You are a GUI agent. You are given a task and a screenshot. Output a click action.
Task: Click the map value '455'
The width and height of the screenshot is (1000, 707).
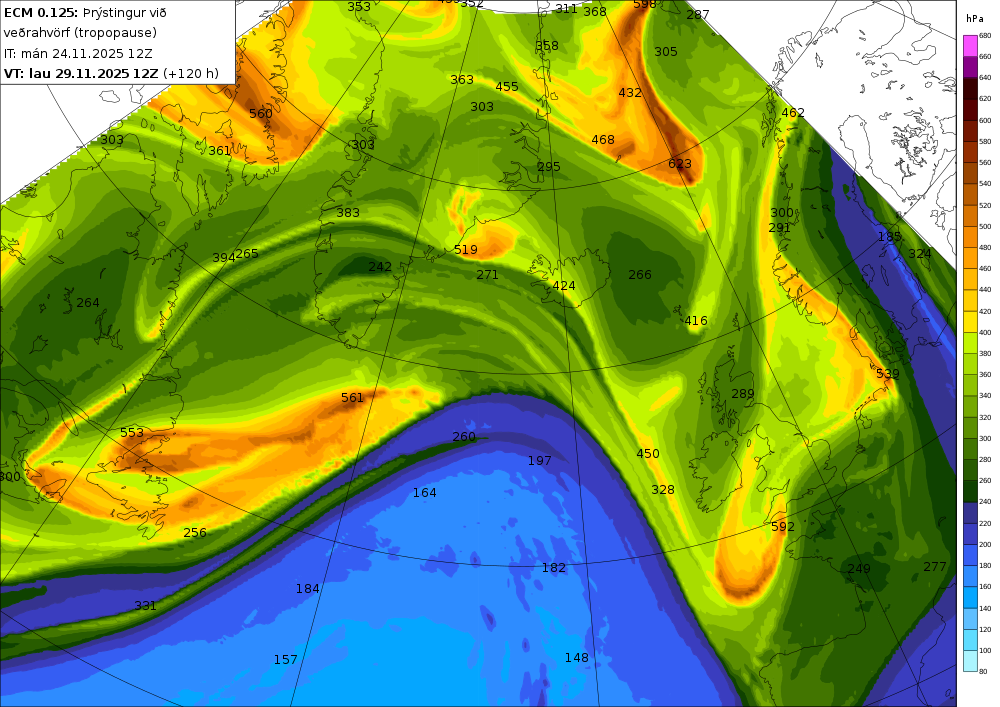pyautogui.click(x=507, y=87)
